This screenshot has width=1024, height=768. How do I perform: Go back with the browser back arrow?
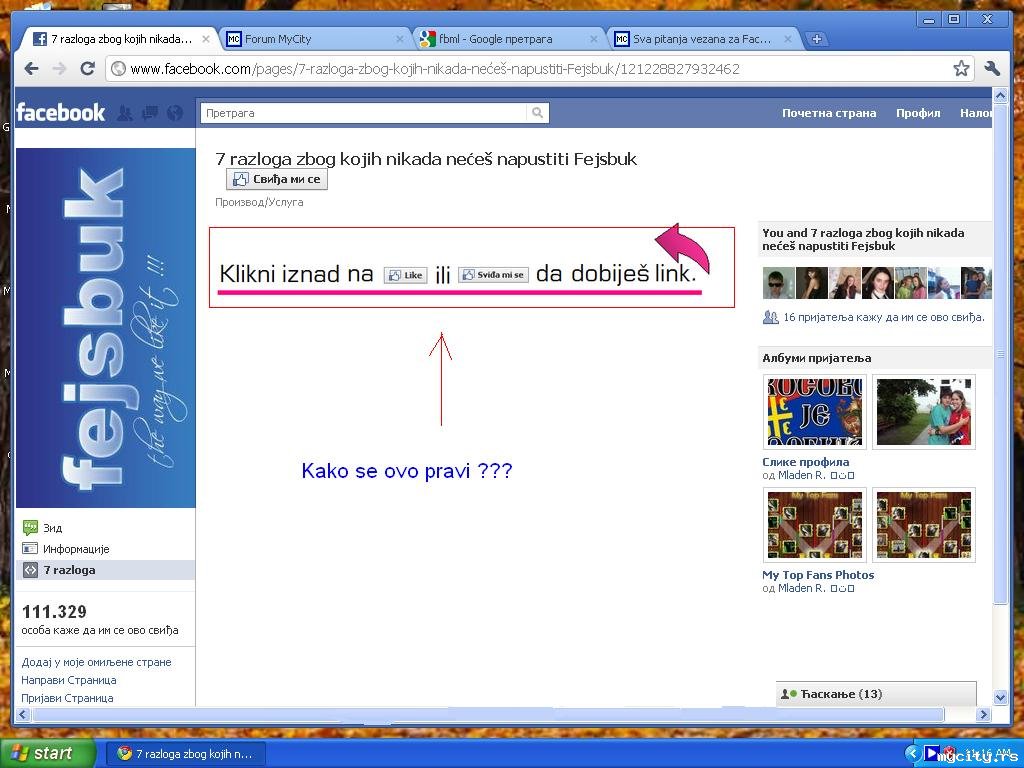pyautogui.click(x=31, y=69)
